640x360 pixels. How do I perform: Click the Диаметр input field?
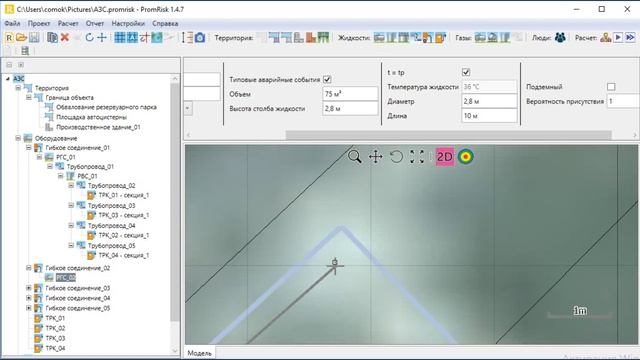point(489,101)
